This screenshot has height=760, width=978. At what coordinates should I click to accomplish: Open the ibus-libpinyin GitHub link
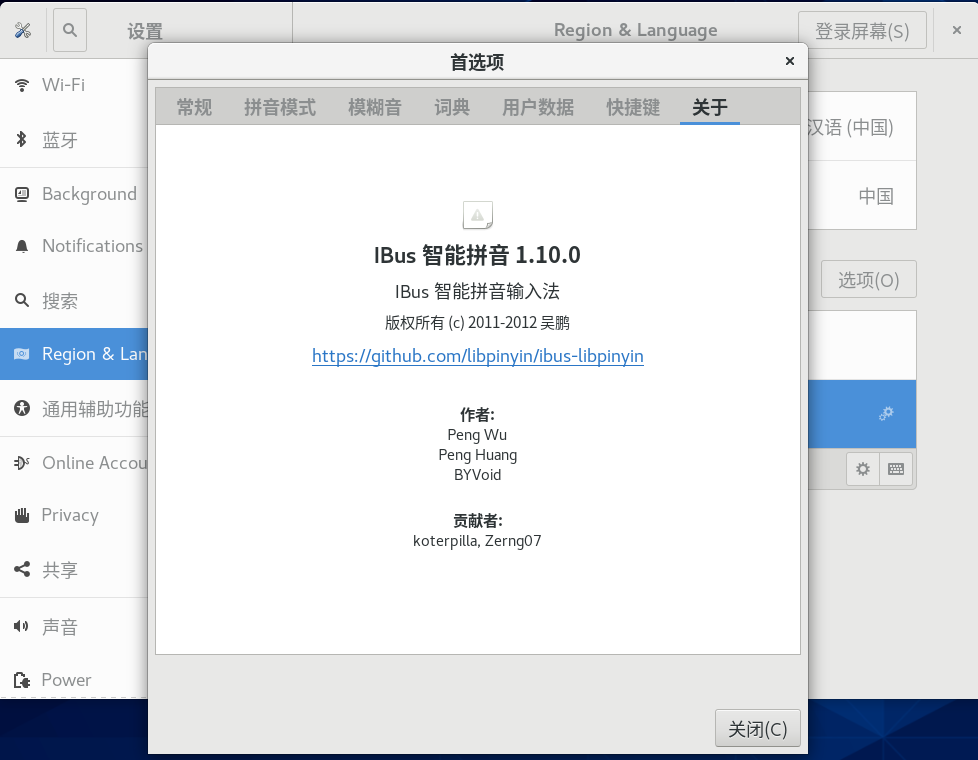[x=478, y=356]
